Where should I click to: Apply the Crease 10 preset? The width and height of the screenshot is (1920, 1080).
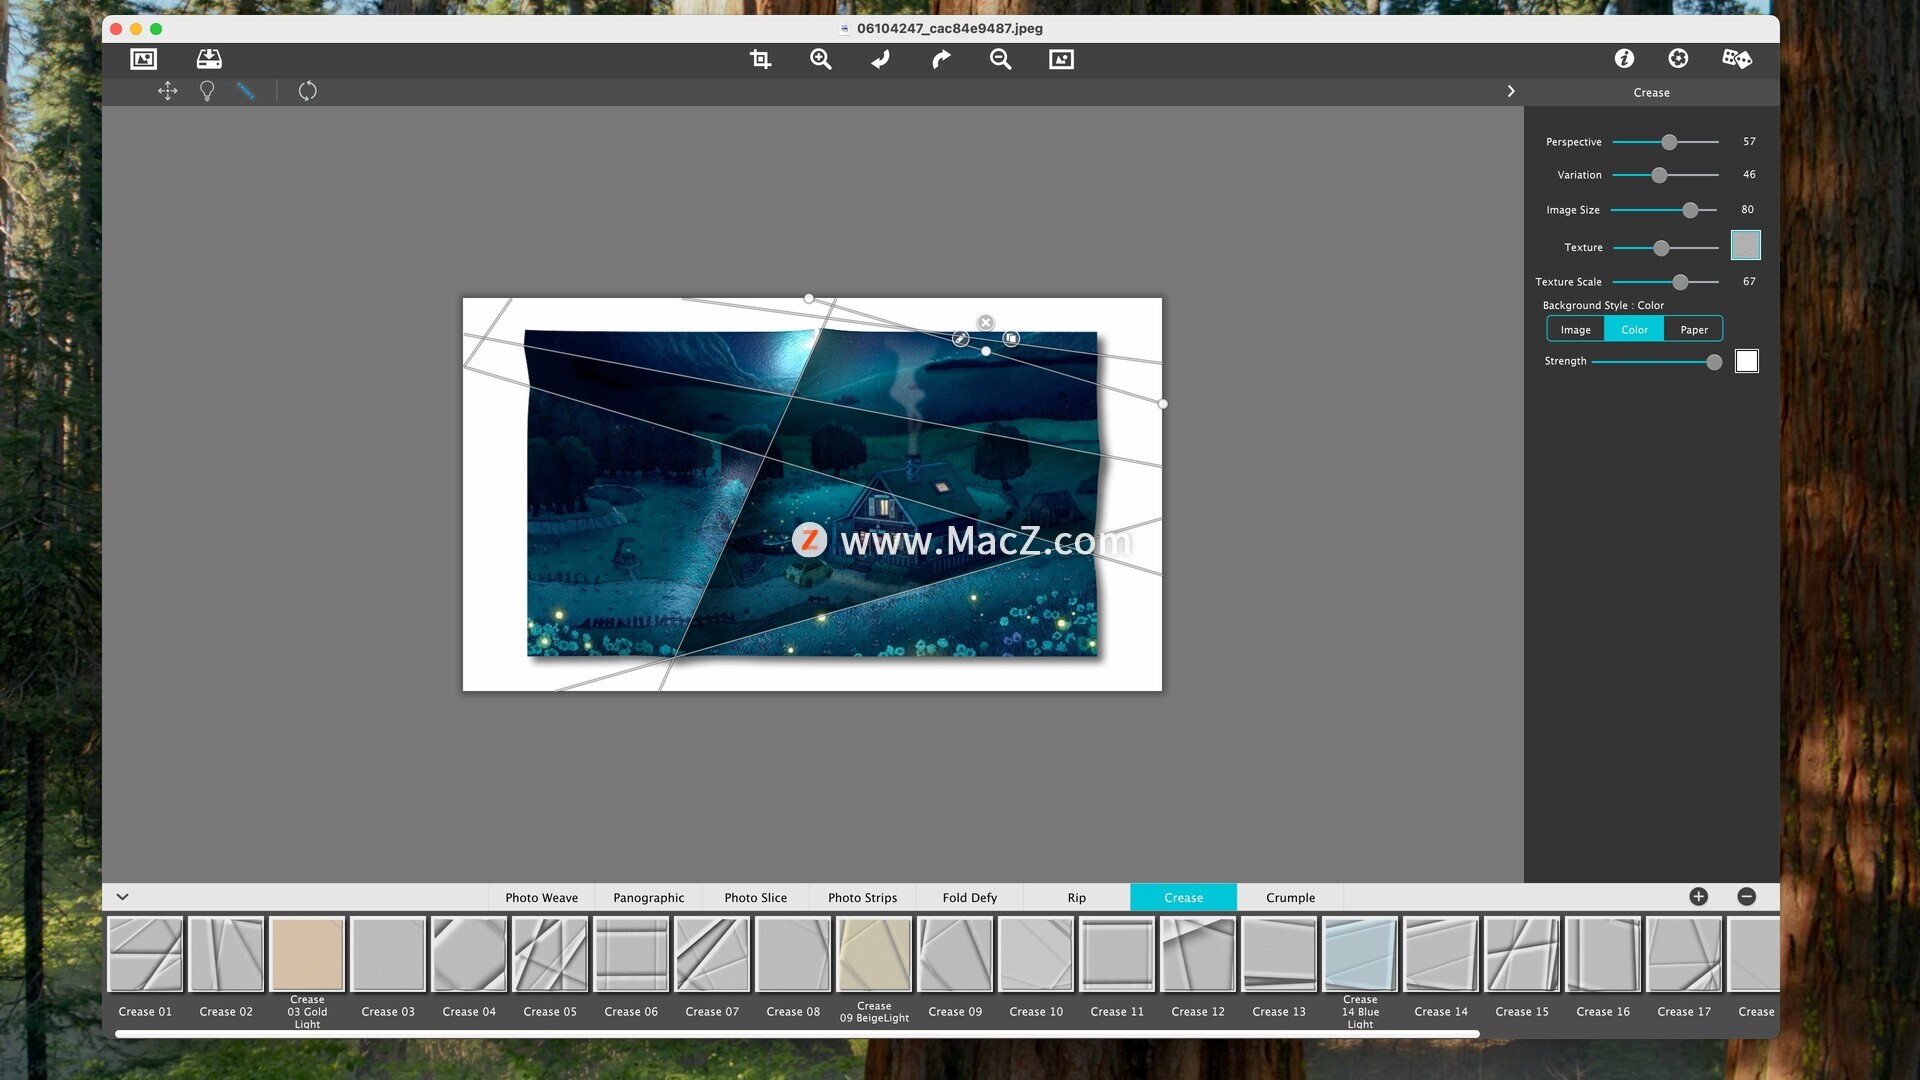[1036, 954]
